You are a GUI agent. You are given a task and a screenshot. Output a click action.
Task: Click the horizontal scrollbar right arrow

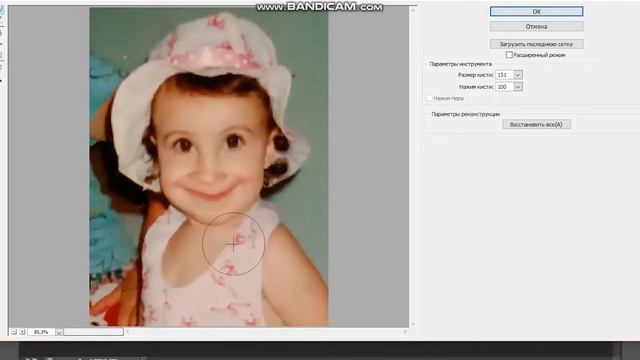pyautogui.click(x=405, y=332)
